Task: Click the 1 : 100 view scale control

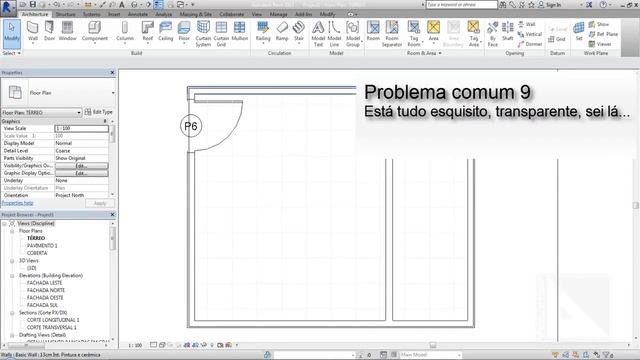Action: [135, 345]
